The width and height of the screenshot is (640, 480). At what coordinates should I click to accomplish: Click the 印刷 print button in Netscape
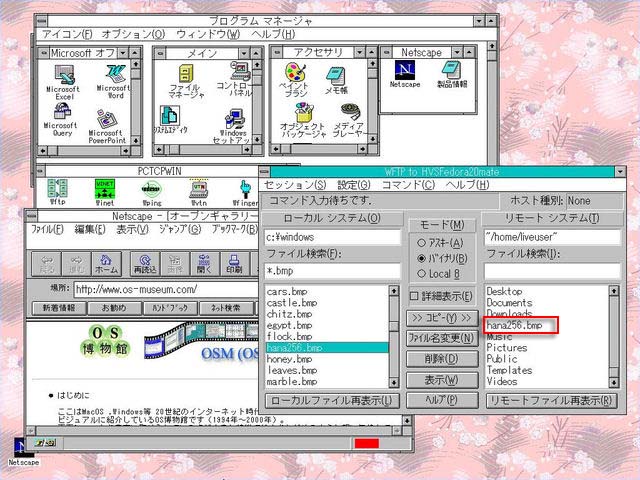point(234,264)
